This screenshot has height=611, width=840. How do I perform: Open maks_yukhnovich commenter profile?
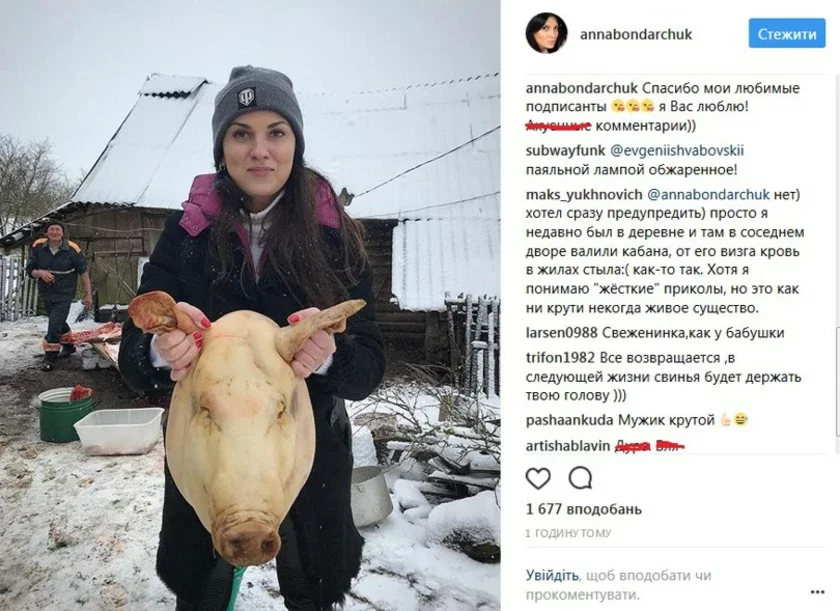coord(584,194)
